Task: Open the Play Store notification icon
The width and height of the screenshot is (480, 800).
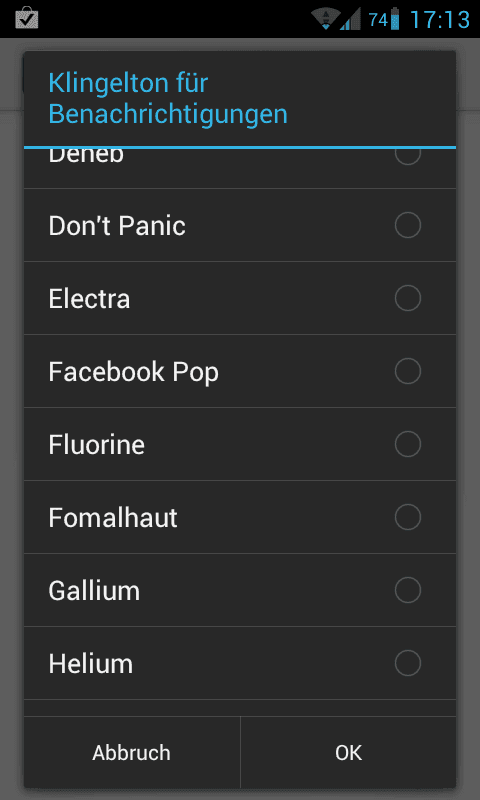Action: coord(27,19)
